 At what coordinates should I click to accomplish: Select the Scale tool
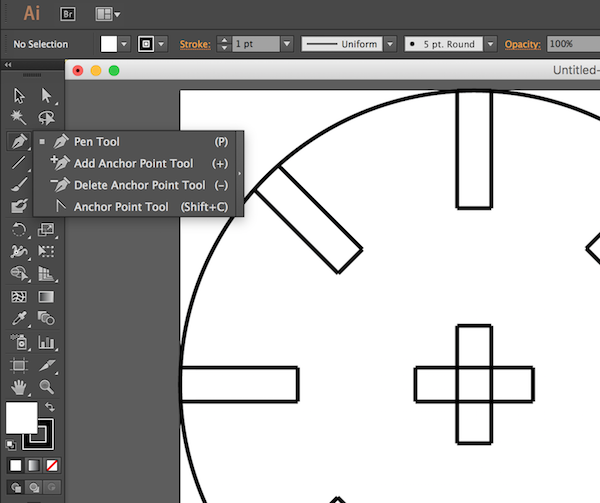coord(46,230)
